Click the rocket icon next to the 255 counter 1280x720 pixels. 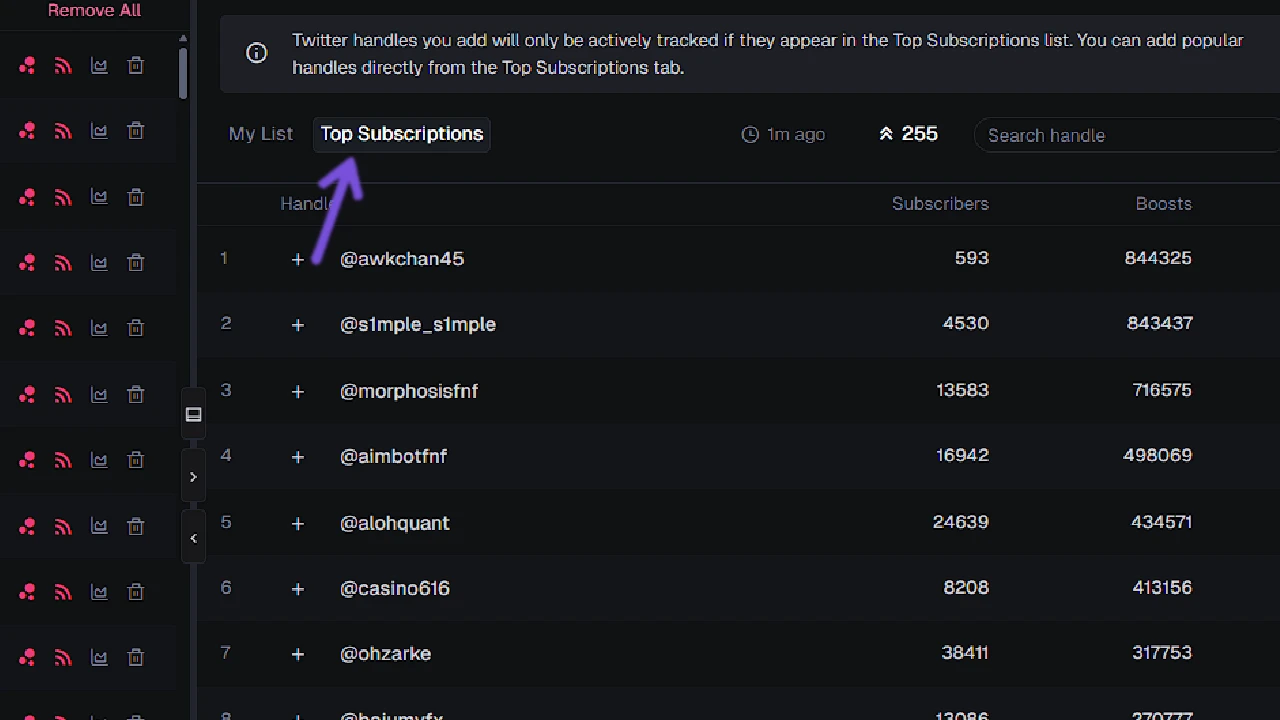(x=886, y=133)
